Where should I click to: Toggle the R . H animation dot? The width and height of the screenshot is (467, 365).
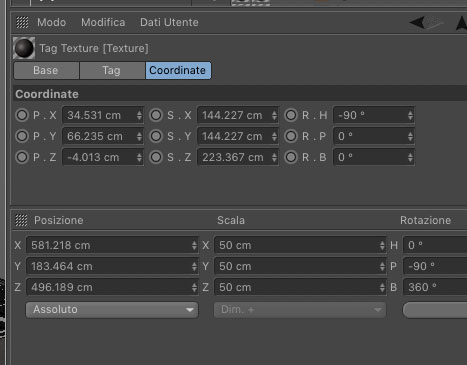click(291, 115)
